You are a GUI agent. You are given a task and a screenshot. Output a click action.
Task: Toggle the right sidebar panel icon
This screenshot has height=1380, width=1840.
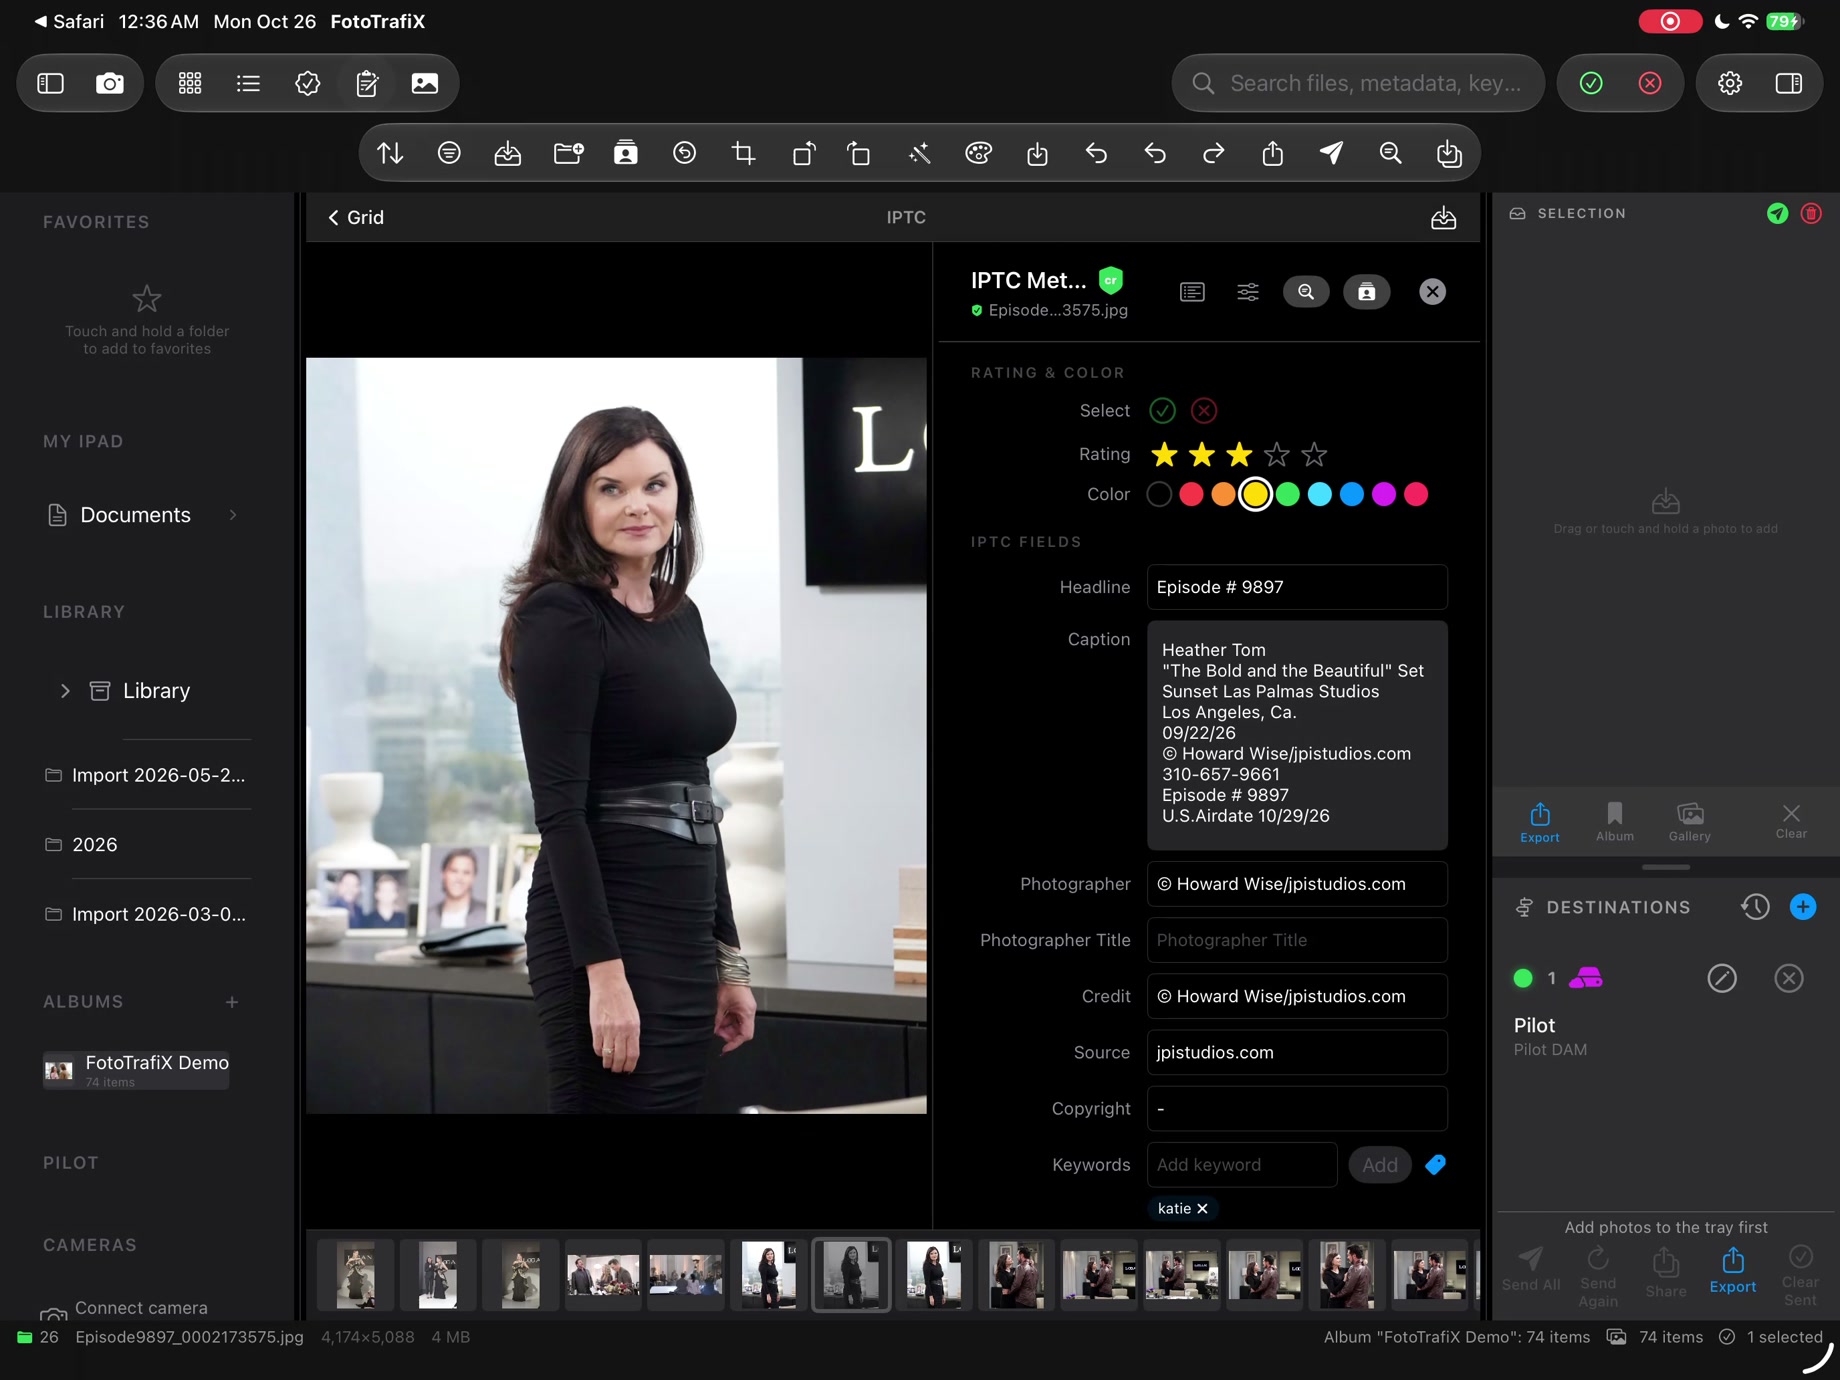[x=1789, y=83]
